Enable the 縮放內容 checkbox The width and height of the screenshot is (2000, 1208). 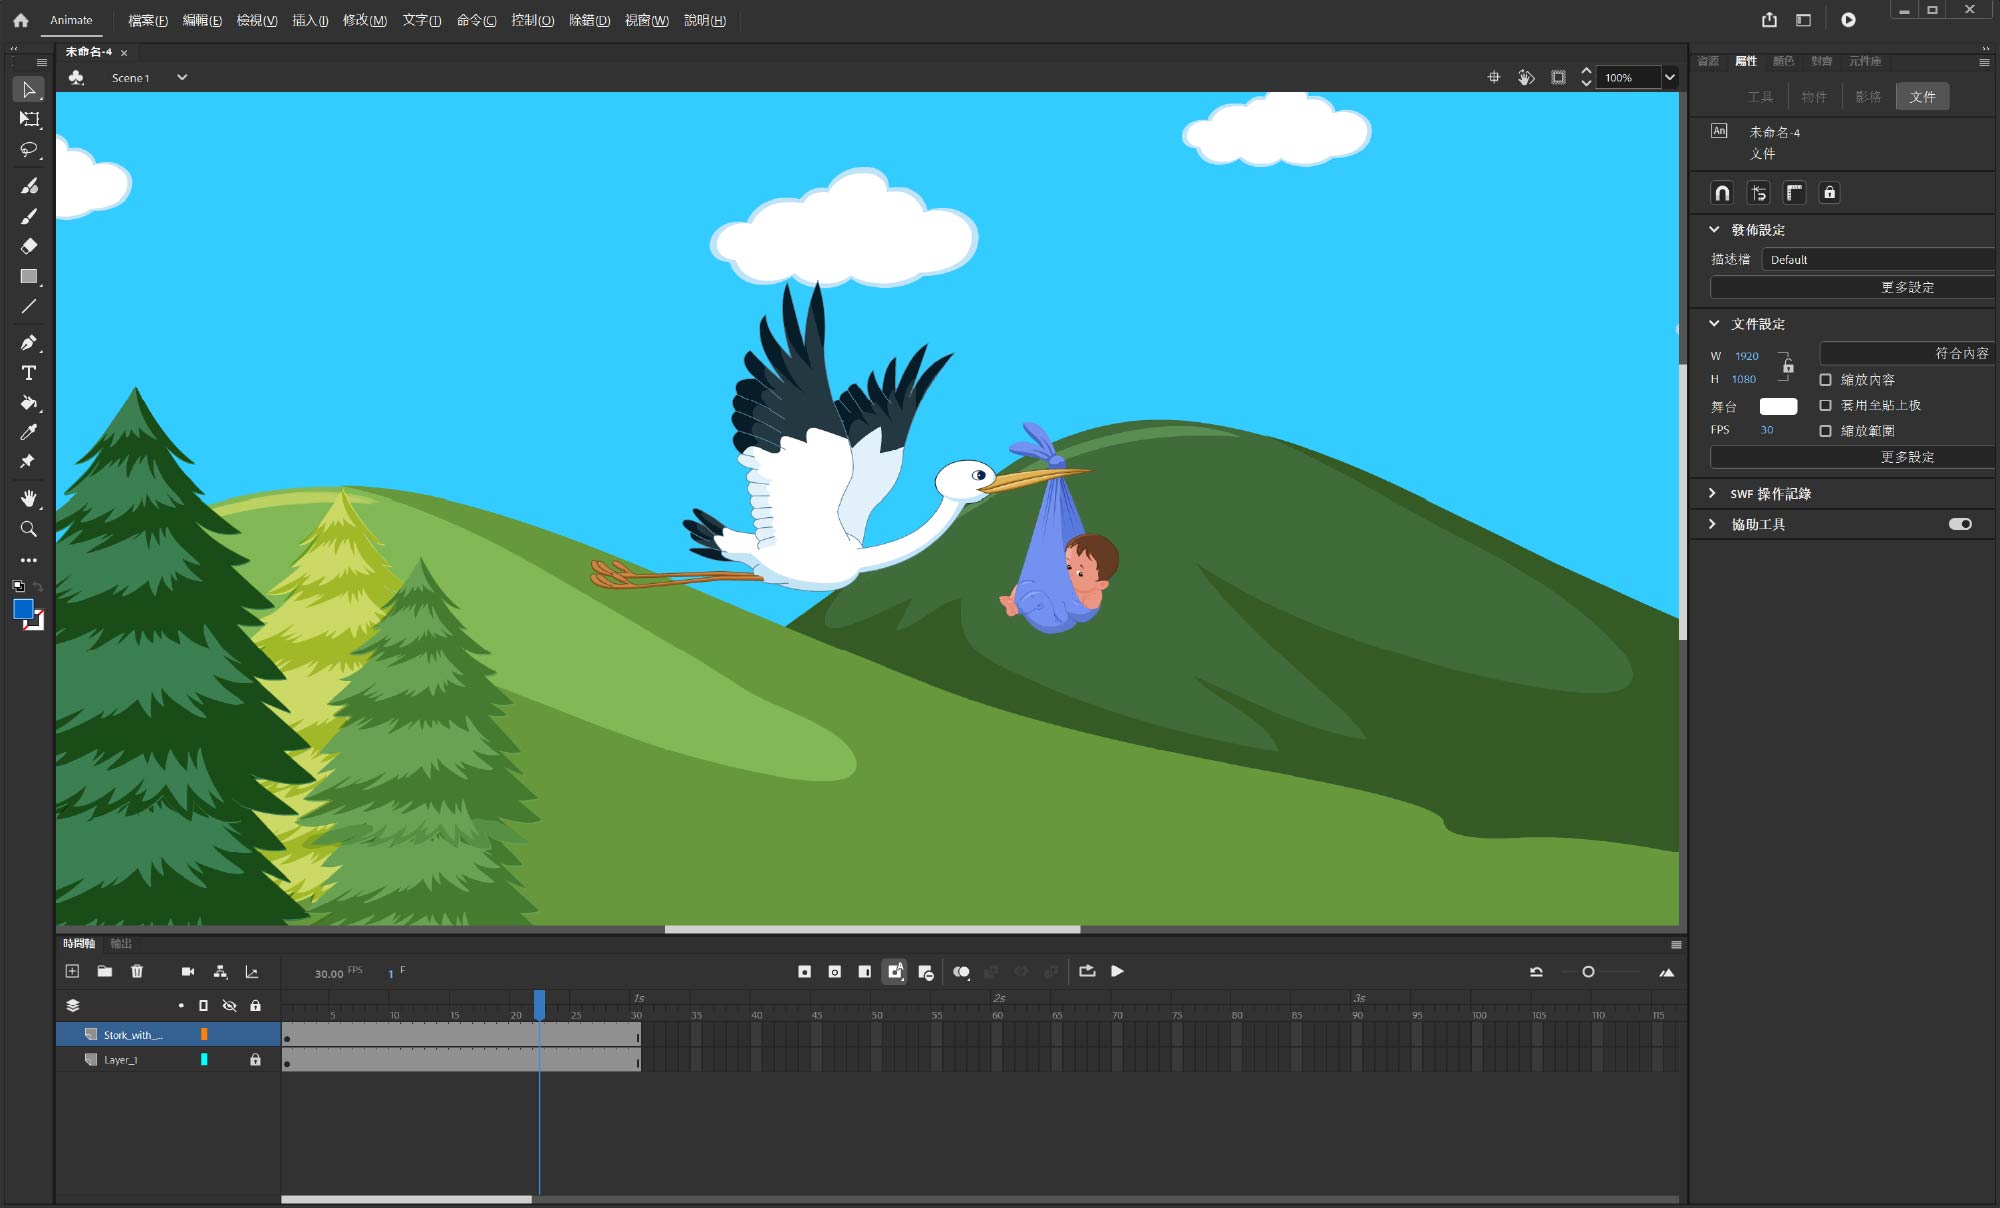point(1825,380)
